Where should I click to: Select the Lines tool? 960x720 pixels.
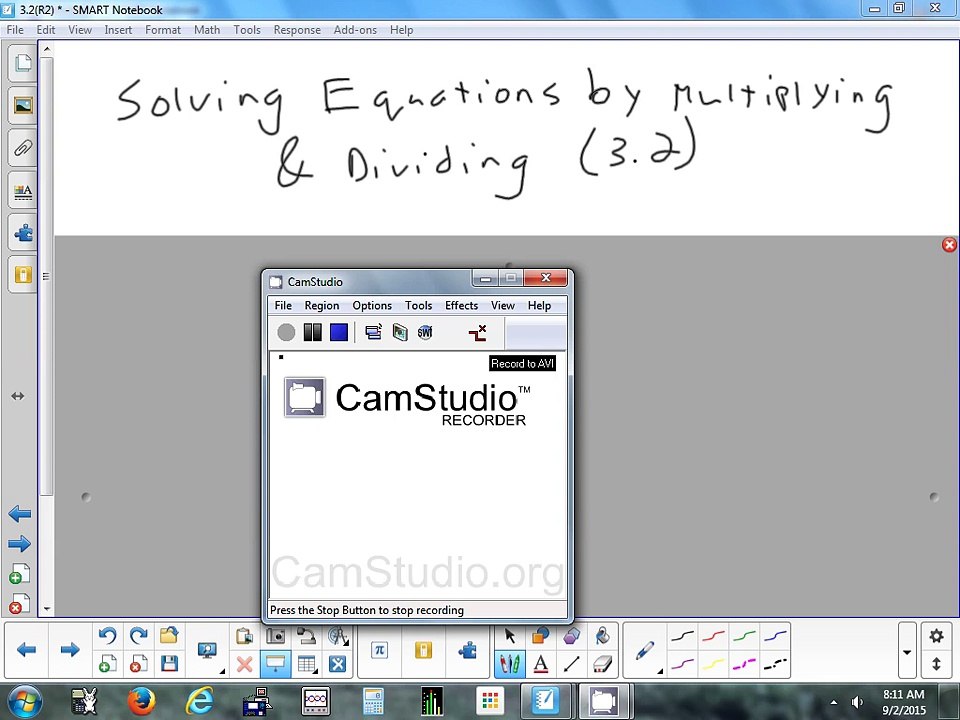[x=571, y=664]
